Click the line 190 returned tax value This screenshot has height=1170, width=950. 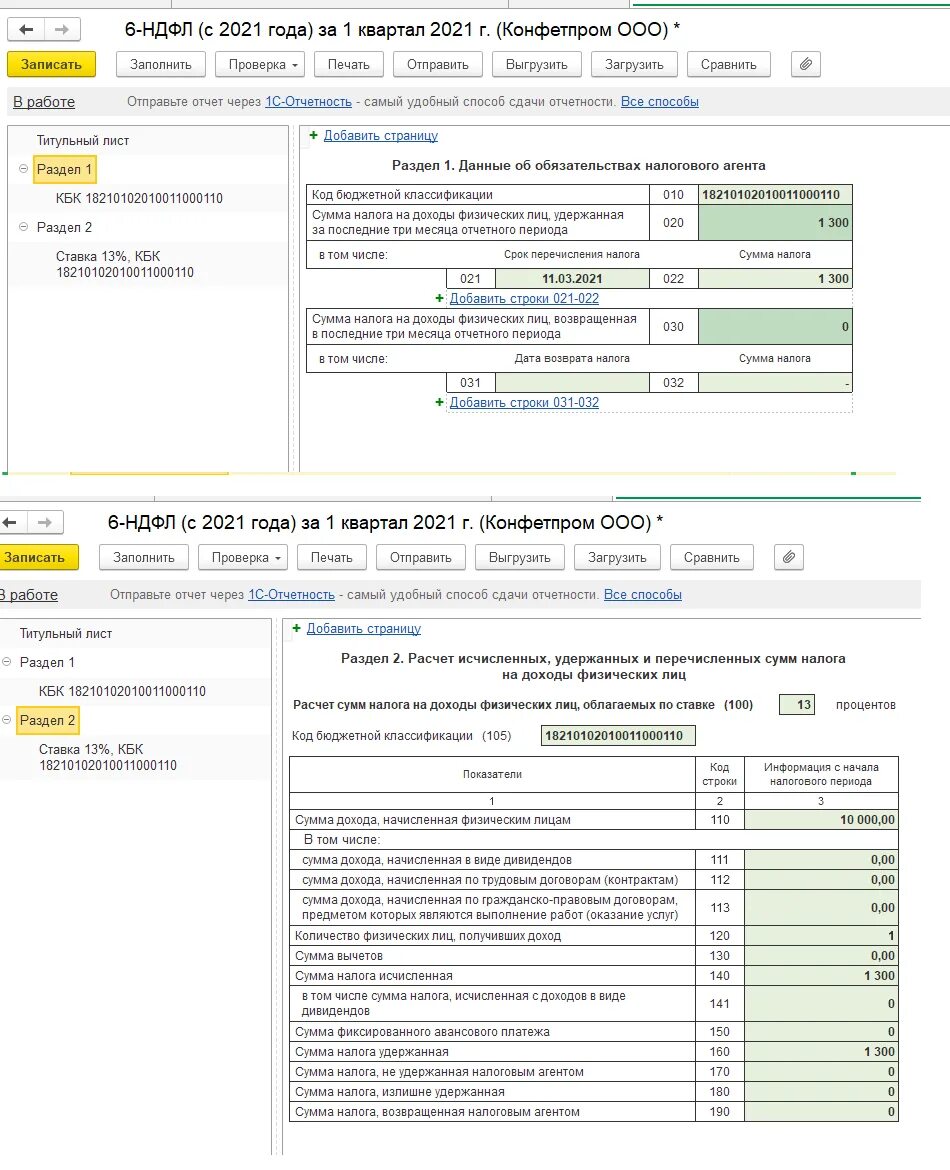[x=822, y=1112]
